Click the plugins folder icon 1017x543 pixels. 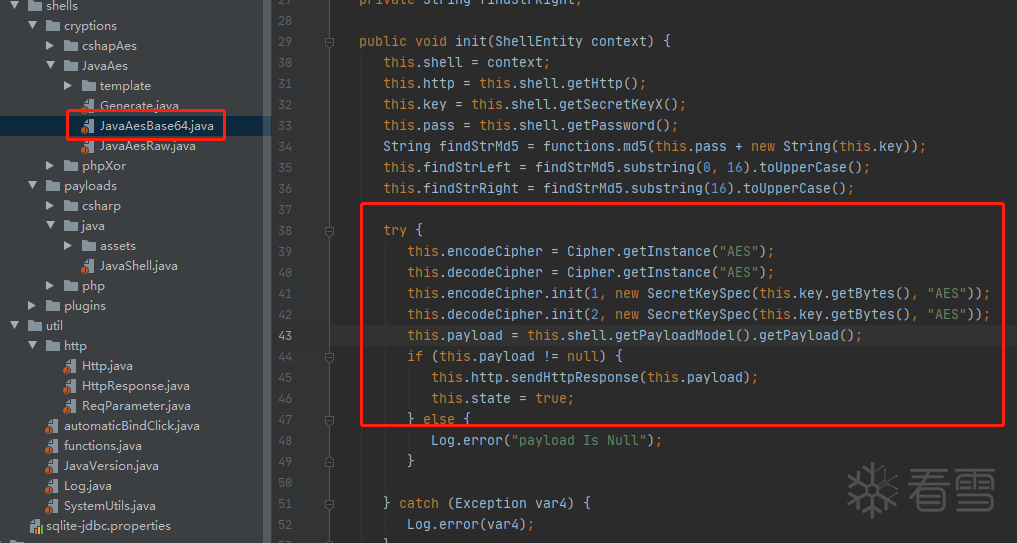point(53,306)
